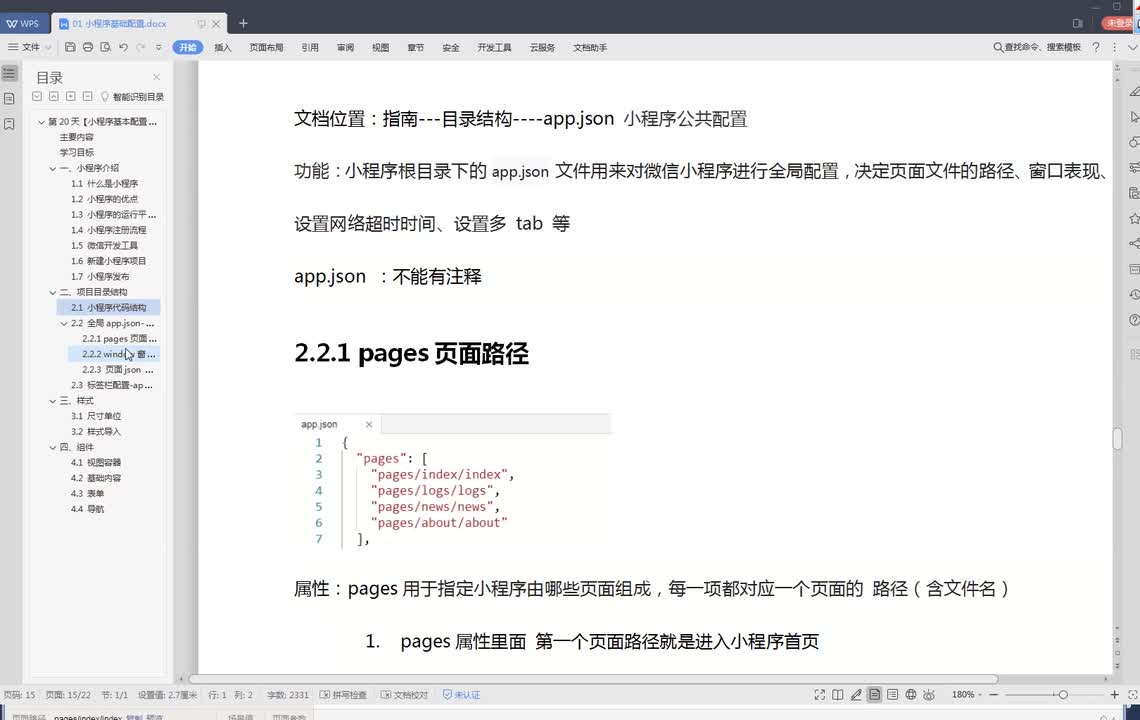Open the 引用 ribbon tab
1140x720 pixels.
pos(310,48)
